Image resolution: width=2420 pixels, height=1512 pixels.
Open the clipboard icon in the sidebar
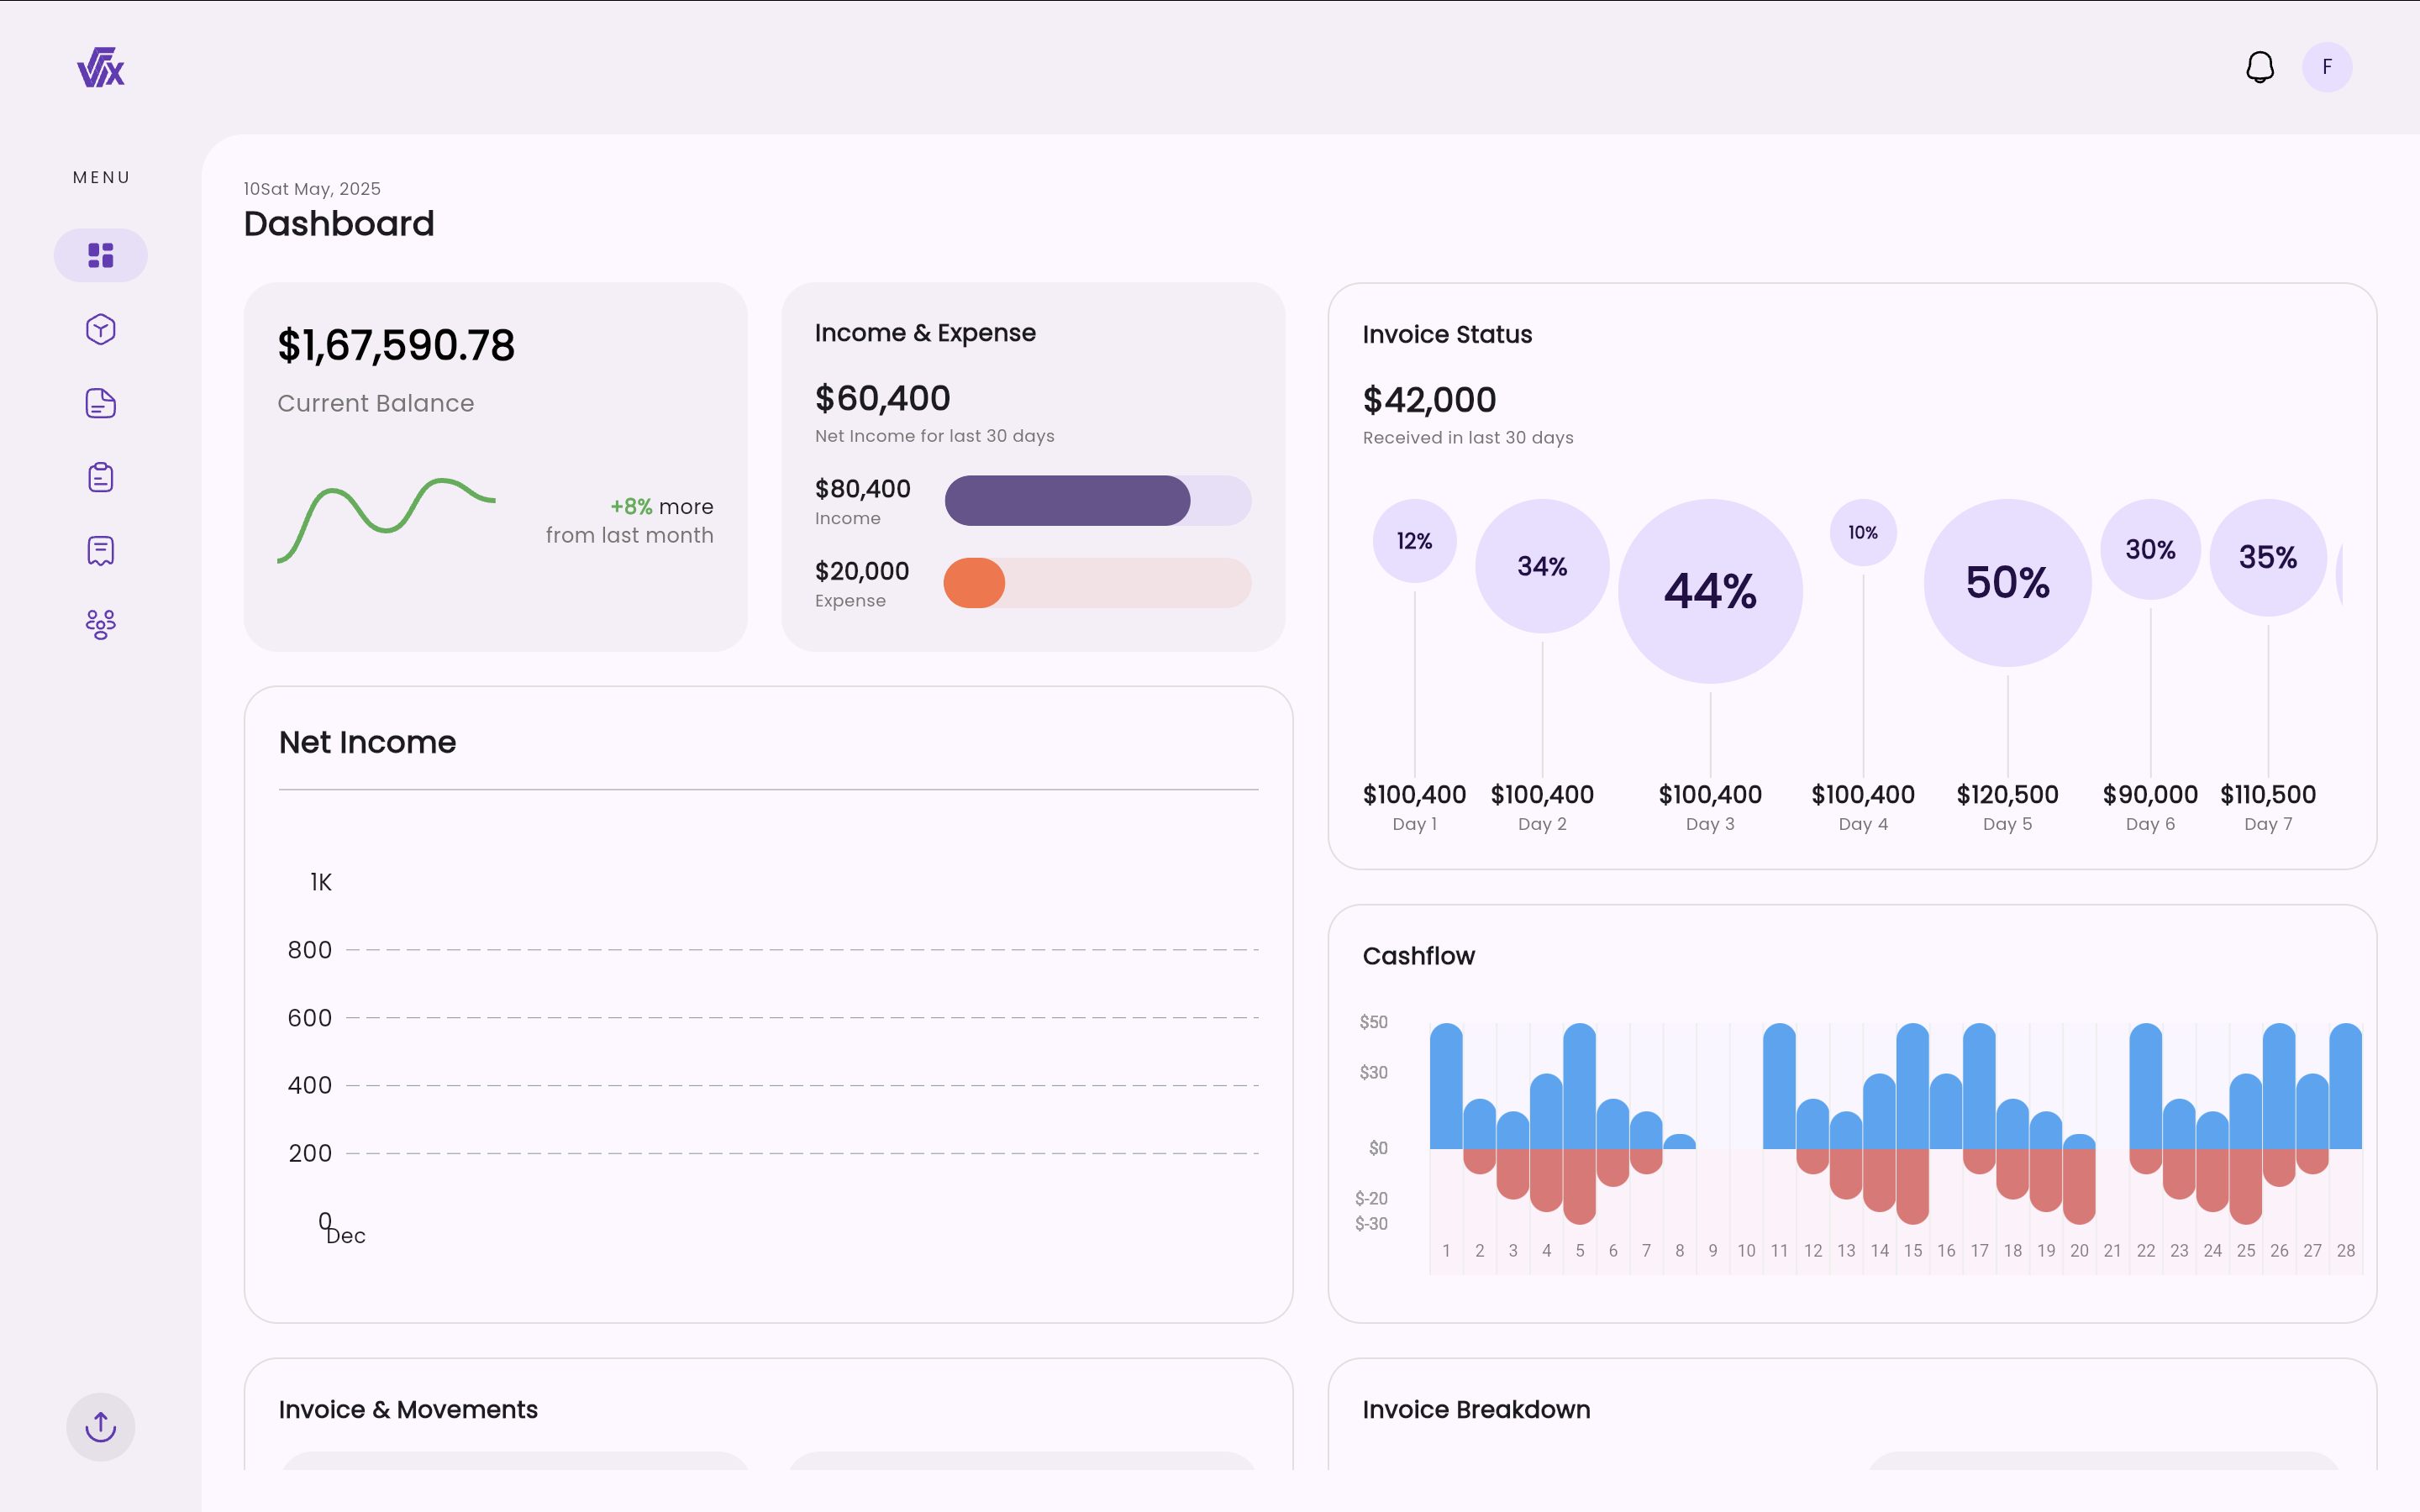click(x=101, y=477)
